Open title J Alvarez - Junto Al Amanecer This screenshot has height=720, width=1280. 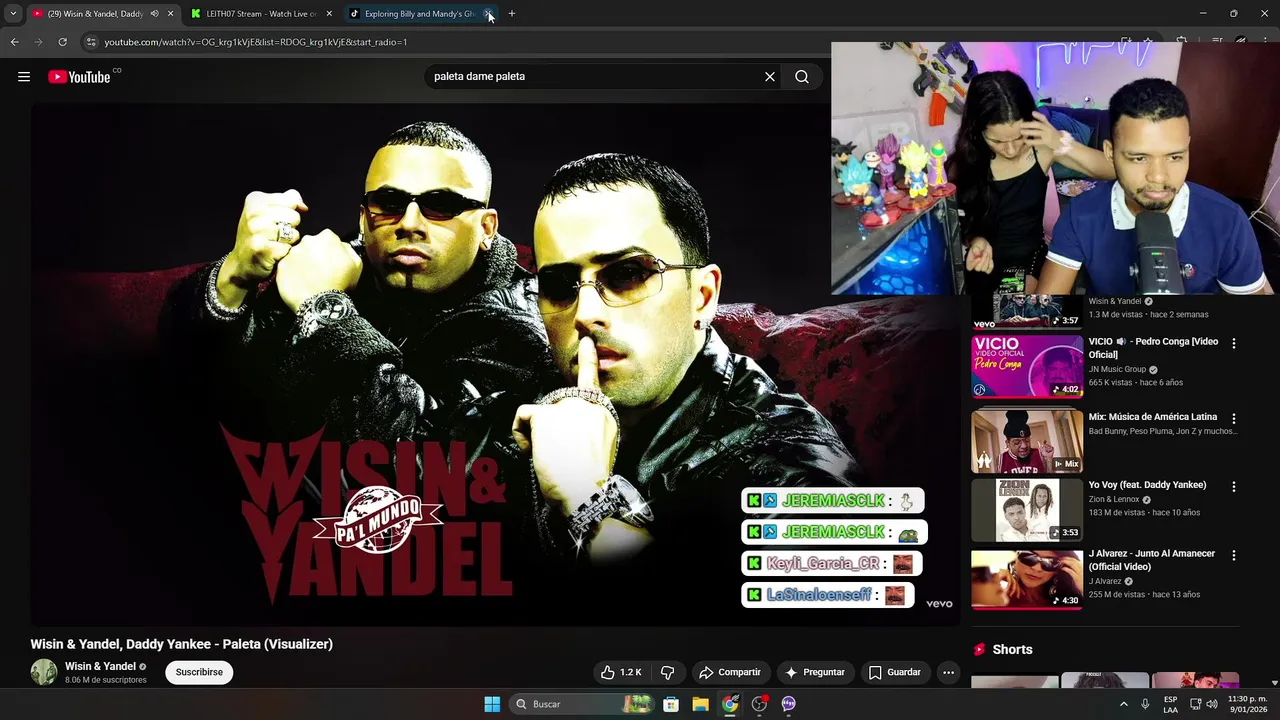1151,560
